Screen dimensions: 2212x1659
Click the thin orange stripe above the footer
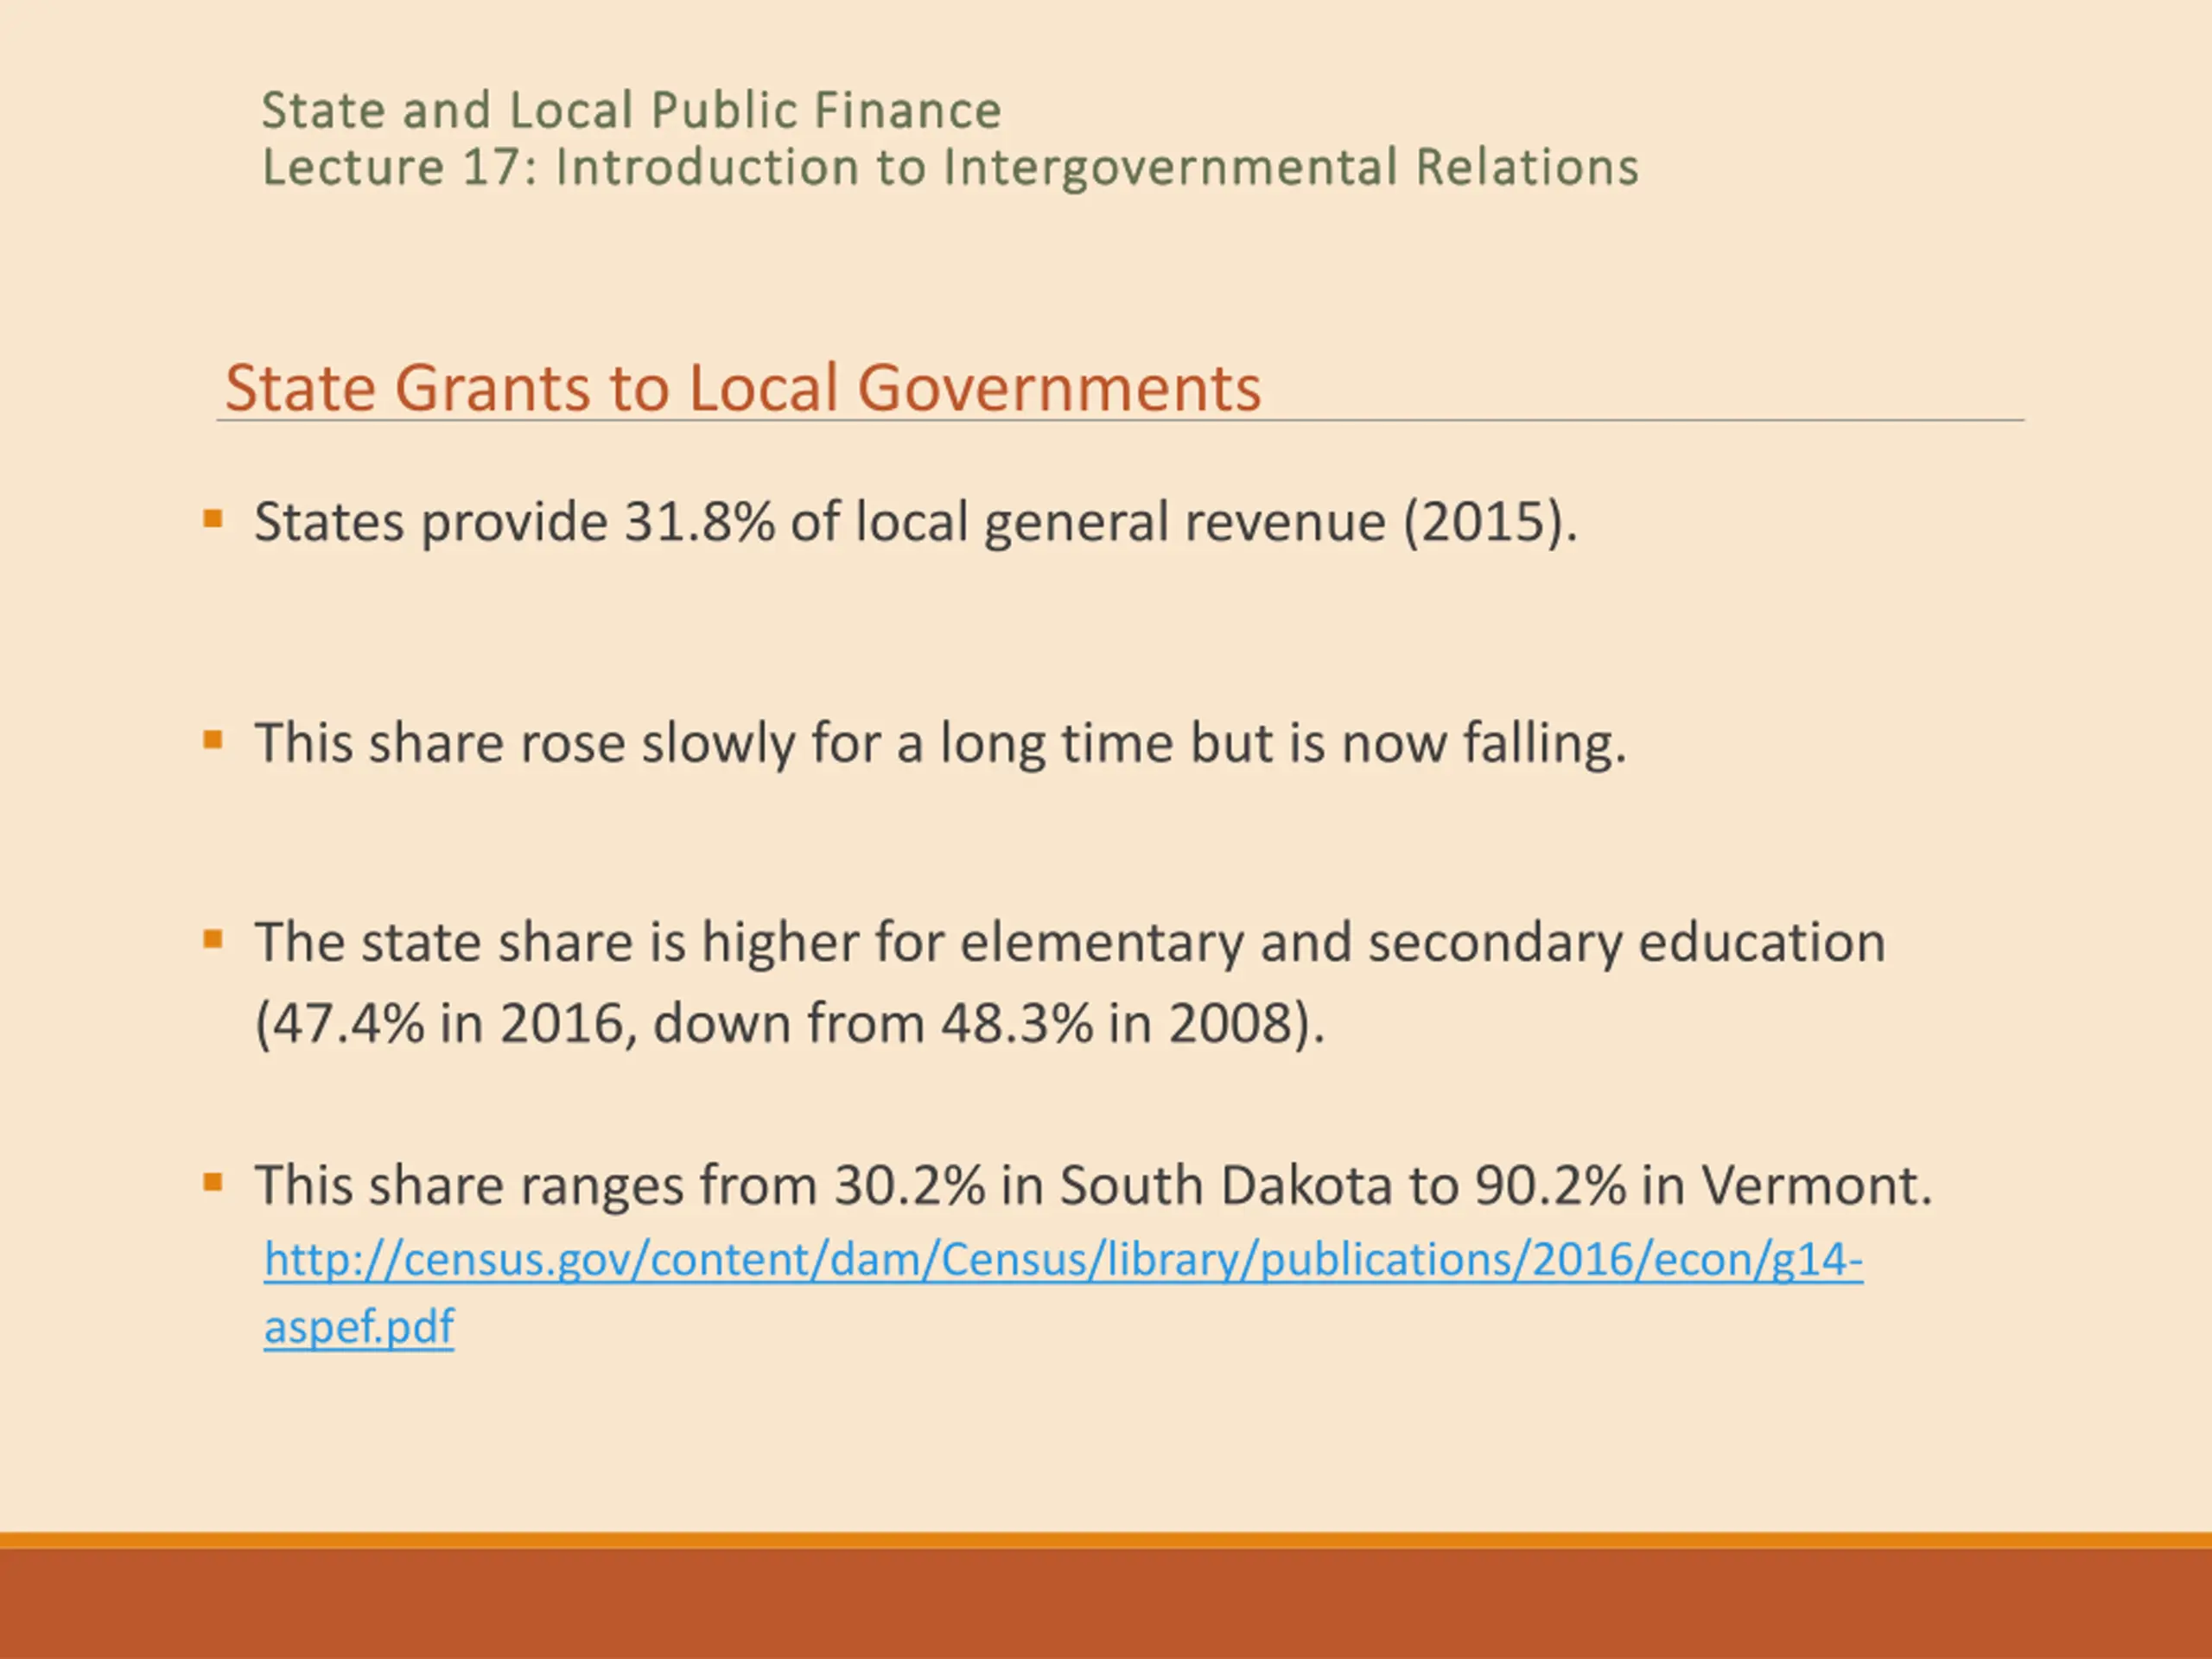click(1106, 1541)
